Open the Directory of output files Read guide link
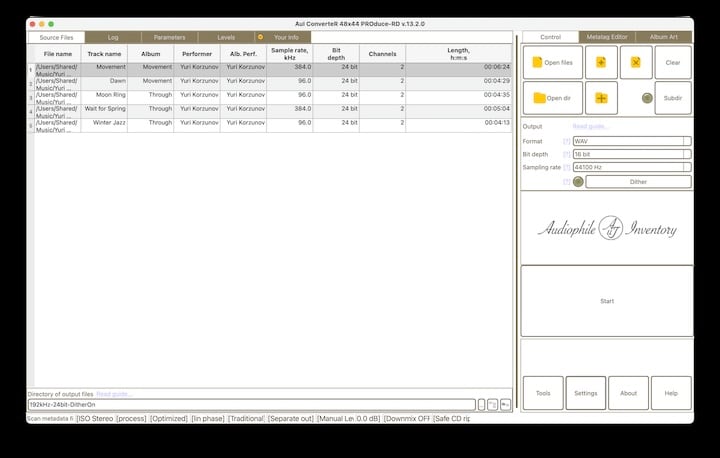This screenshot has height=458, width=720. tap(114, 394)
